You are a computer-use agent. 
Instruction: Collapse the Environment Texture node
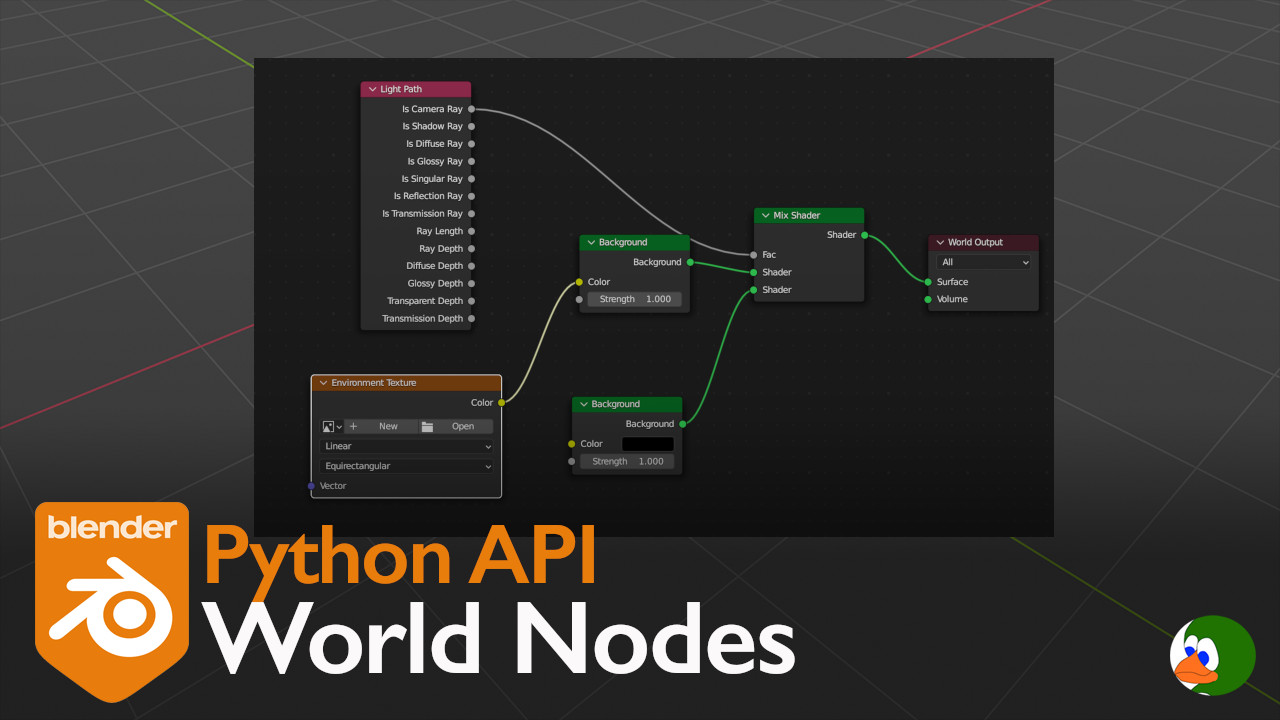point(323,383)
